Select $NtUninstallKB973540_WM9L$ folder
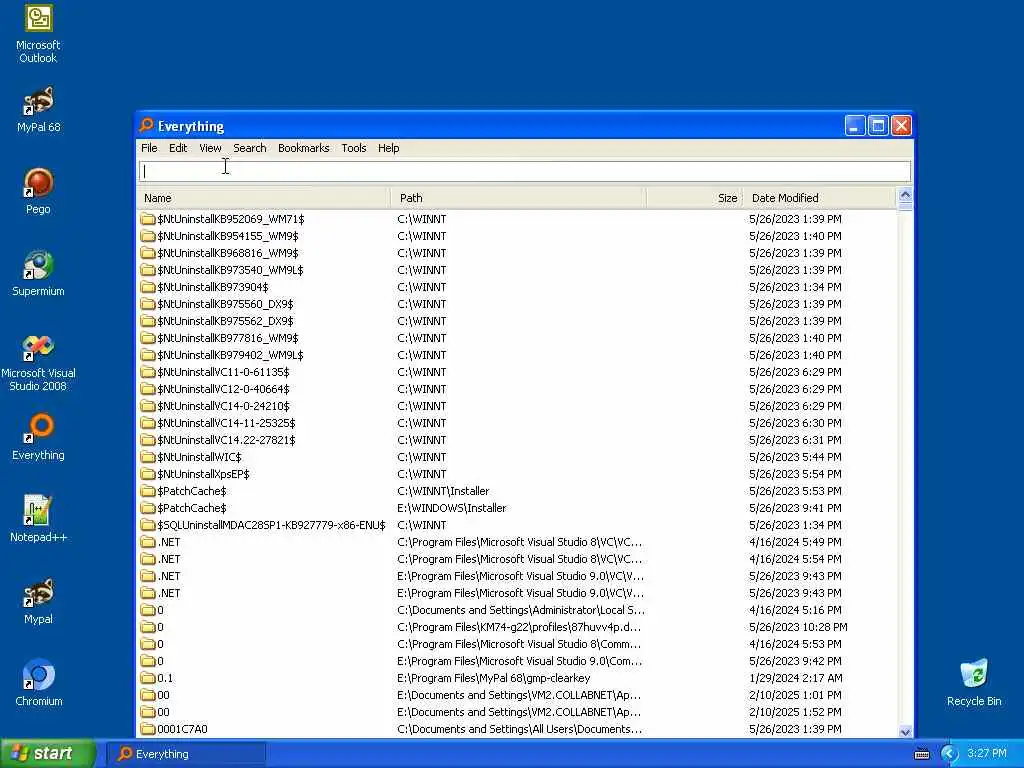Image resolution: width=1024 pixels, height=768 pixels. (517, 270)
